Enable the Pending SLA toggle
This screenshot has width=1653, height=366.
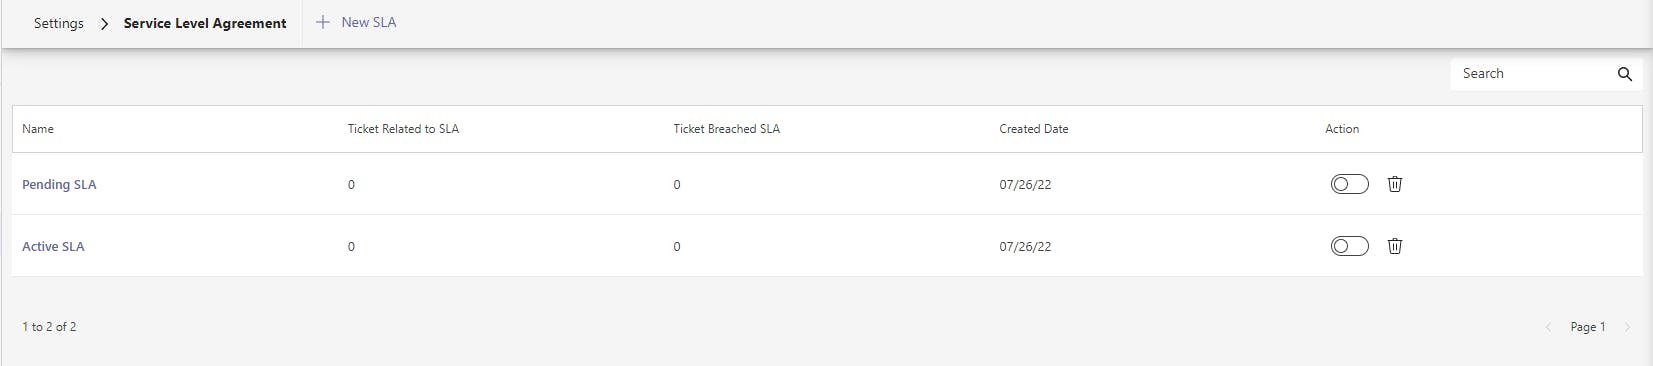coord(1349,184)
